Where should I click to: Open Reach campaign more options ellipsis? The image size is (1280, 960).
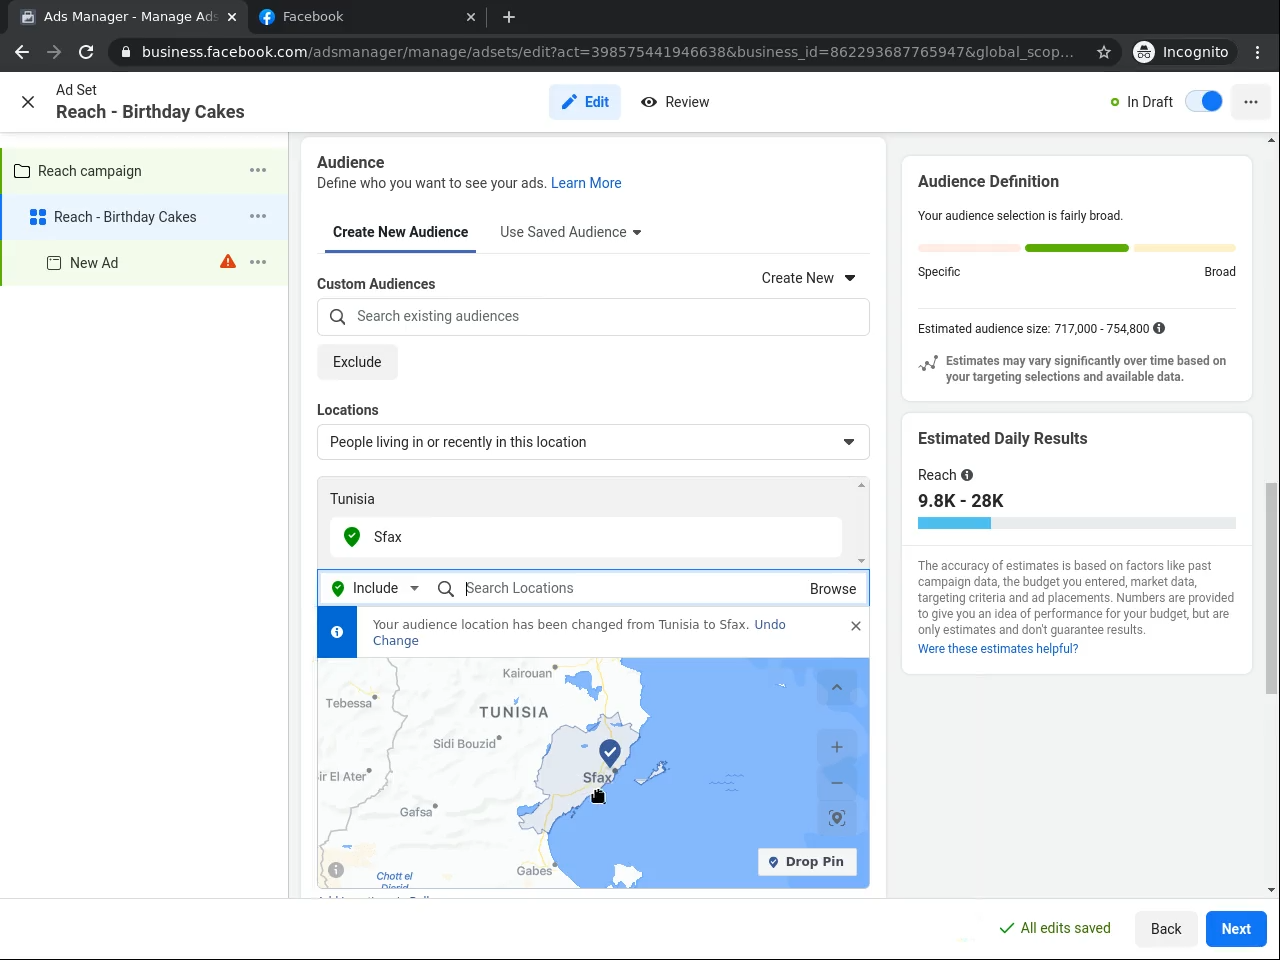258,170
